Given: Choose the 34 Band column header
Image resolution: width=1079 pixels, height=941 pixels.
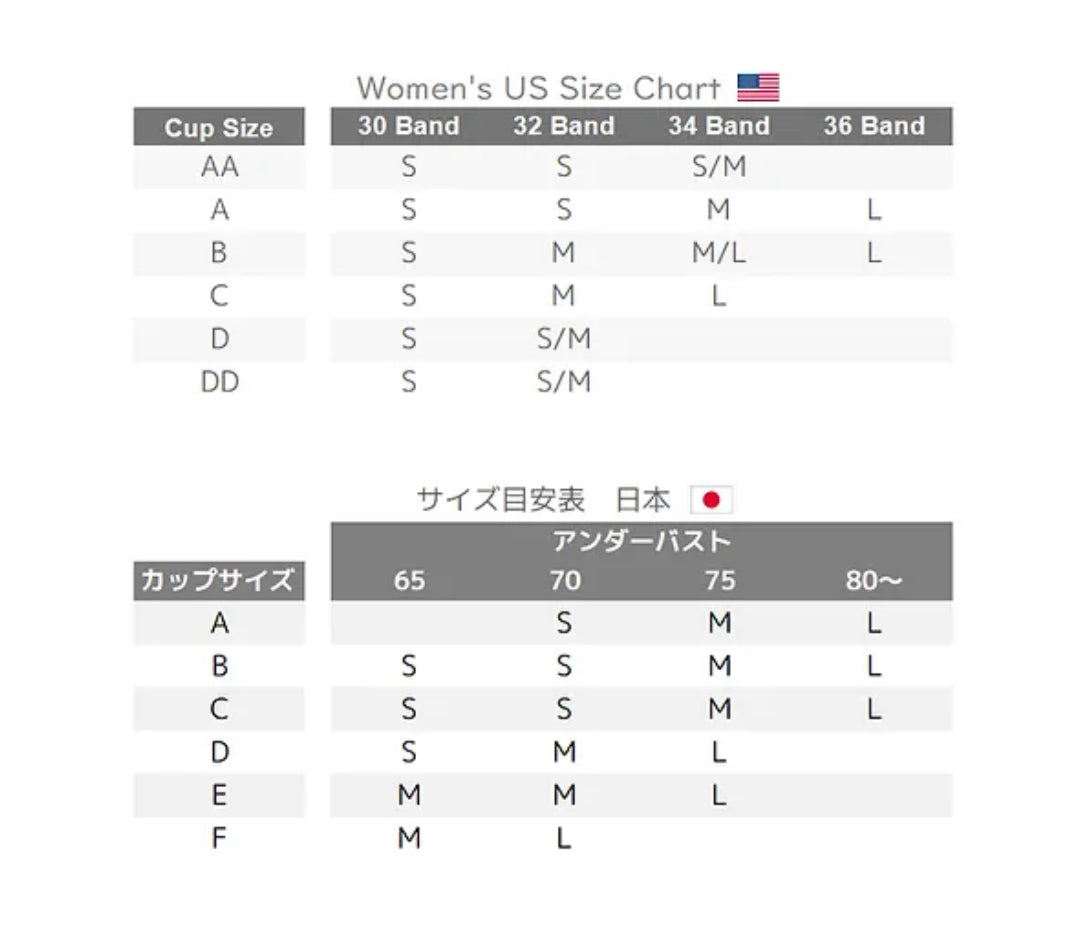Looking at the screenshot, I should (x=719, y=126).
